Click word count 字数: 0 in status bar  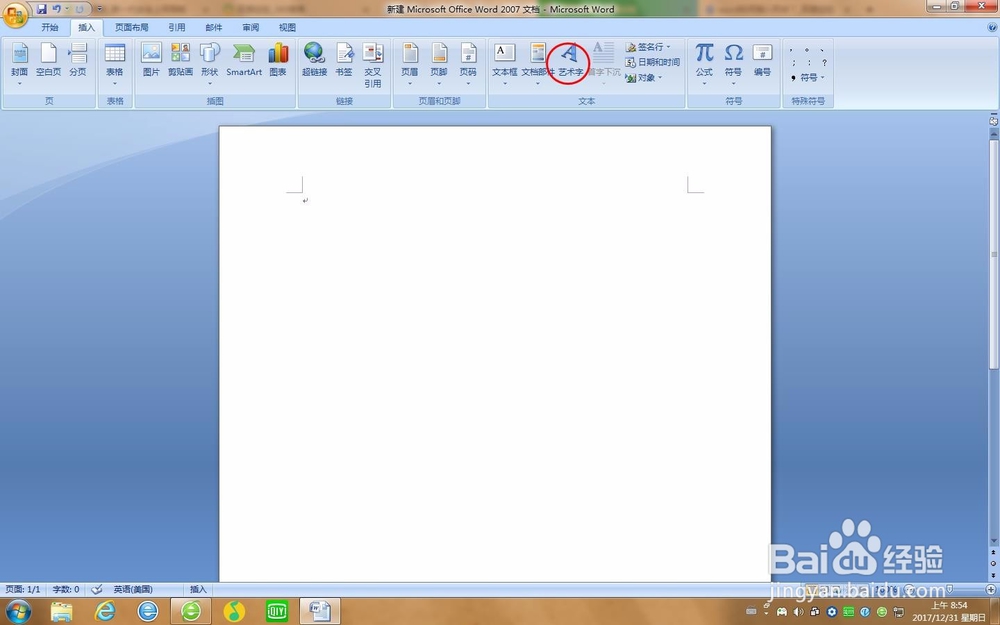[66, 589]
